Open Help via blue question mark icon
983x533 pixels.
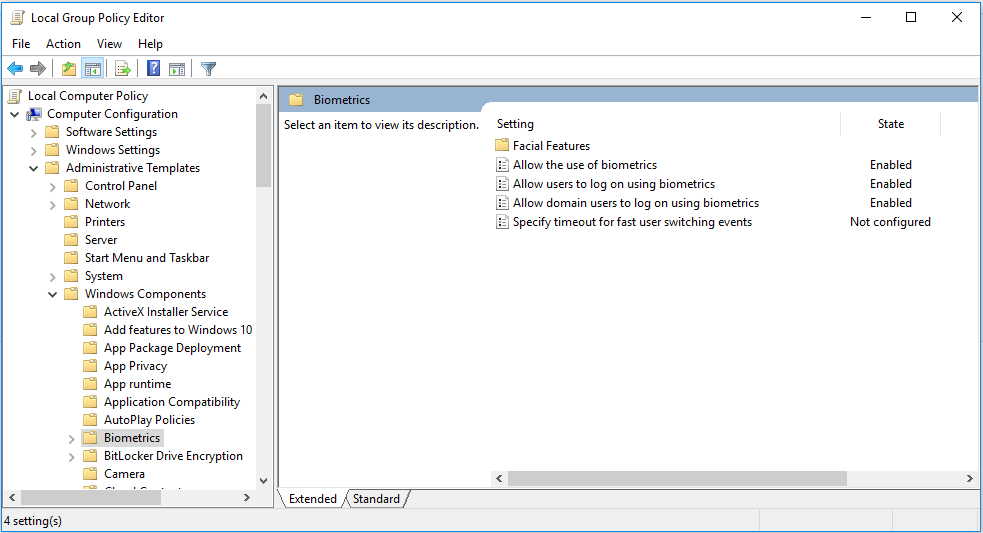153,69
